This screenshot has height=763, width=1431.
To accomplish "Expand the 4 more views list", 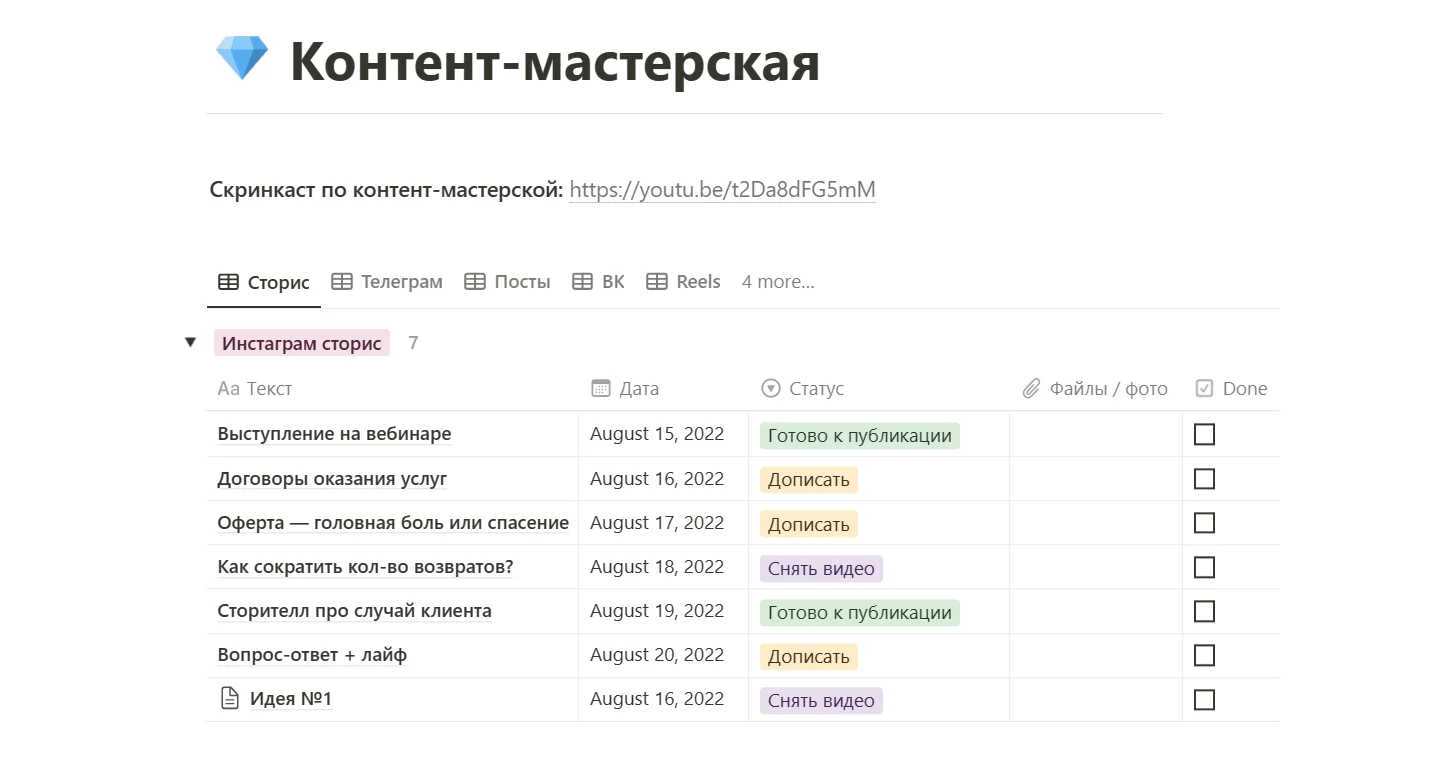I will coord(777,282).
